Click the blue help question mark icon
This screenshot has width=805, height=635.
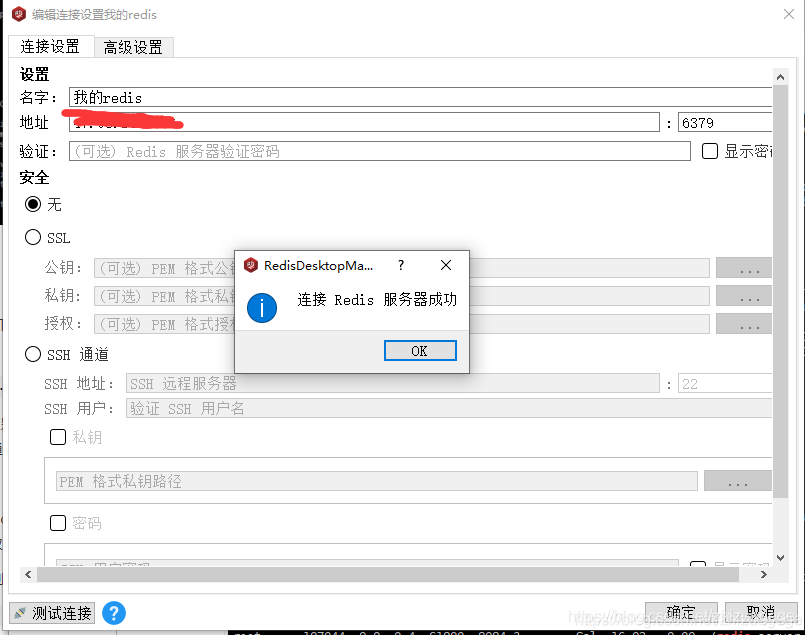[x=114, y=613]
